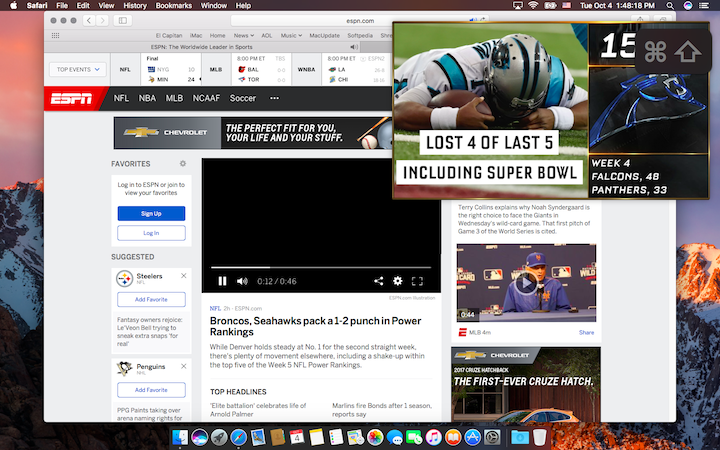Screen dimensions: 720x450
Task: Open the NFL section in ESPN nav
Action: click(121, 98)
